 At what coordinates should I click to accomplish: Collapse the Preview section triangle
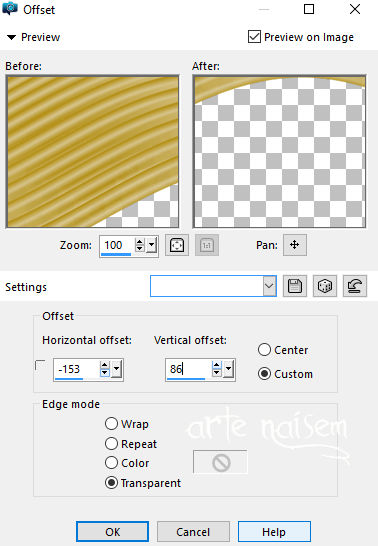[11, 37]
